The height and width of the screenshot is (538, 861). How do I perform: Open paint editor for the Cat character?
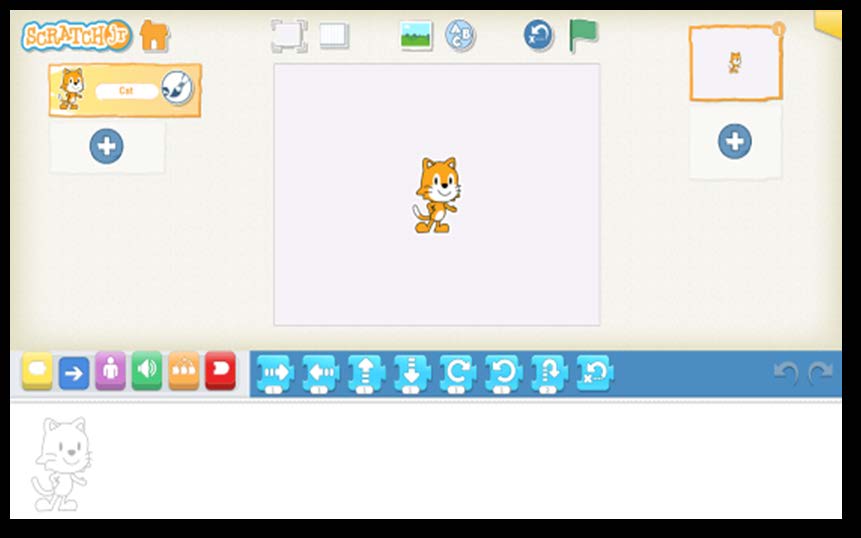(x=177, y=88)
